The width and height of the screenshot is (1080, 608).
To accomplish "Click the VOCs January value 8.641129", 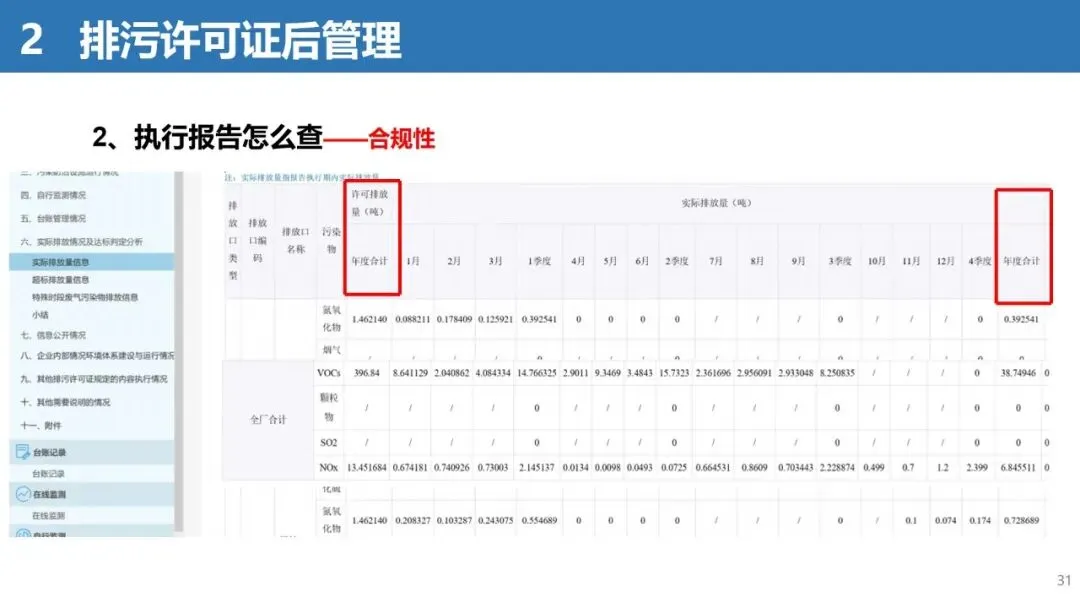I will click(411, 373).
